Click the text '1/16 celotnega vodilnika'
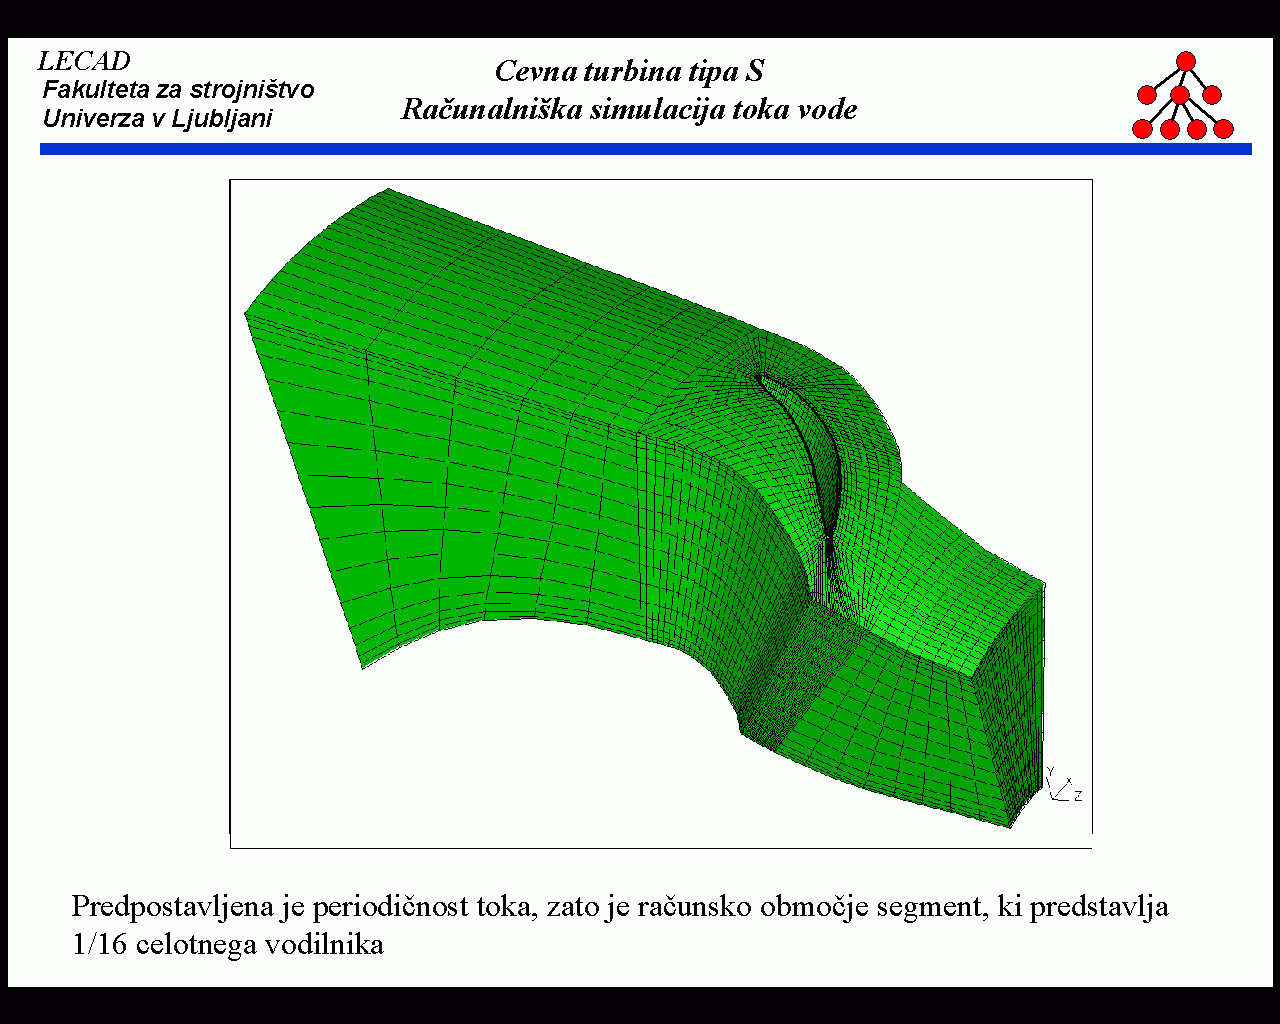This screenshot has width=1280, height=1024. point(228,944)
